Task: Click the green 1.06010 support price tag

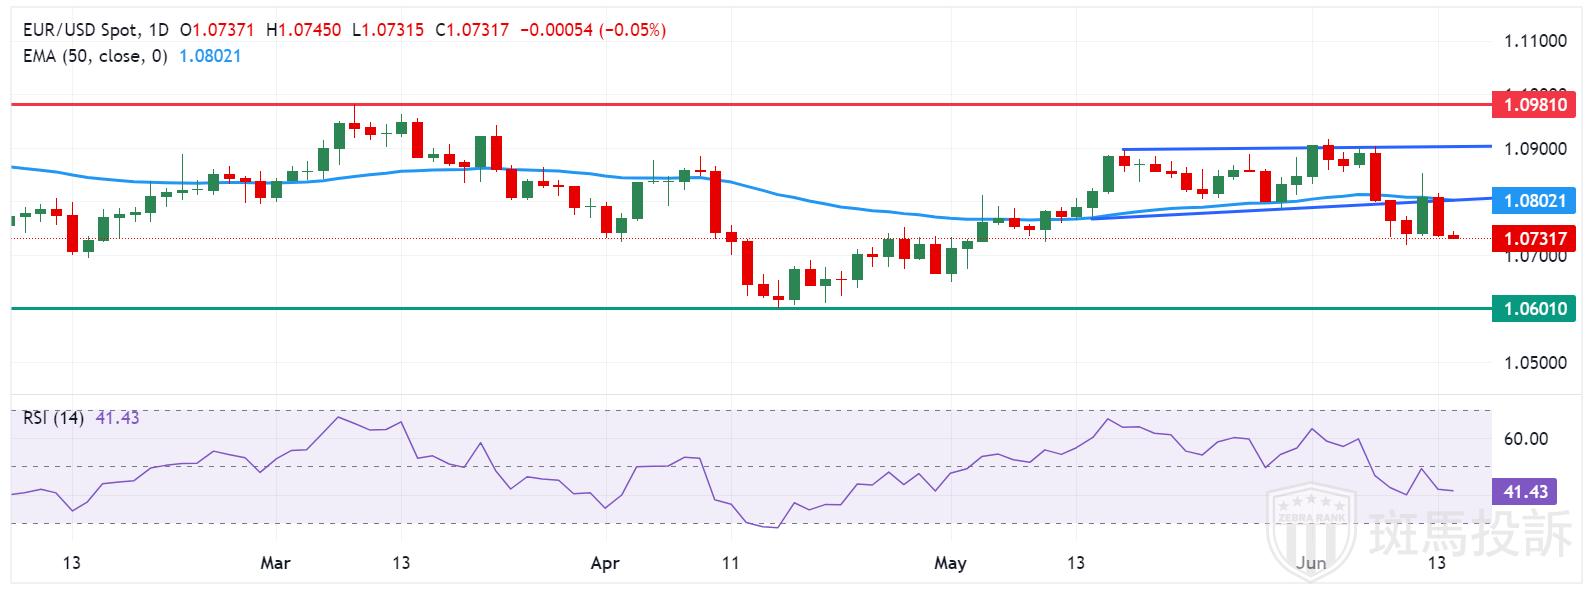Action: pyautogui.click(x=1533, y=308)
